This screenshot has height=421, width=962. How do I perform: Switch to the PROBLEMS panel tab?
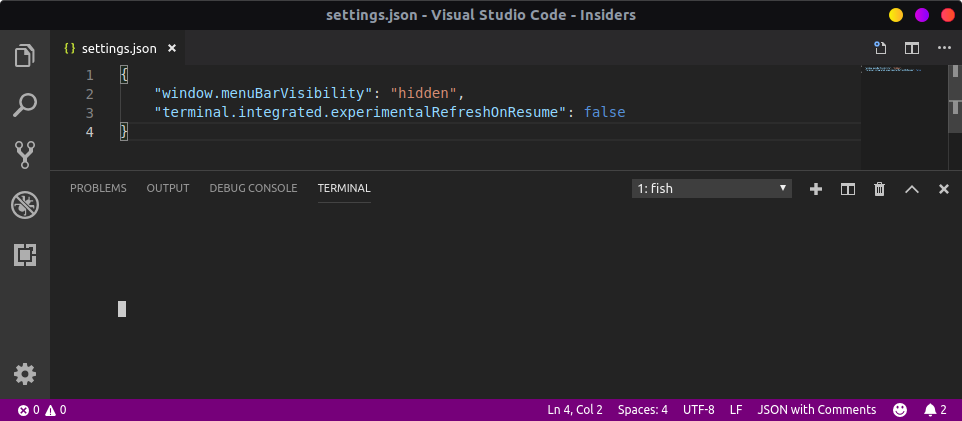(98, 188)
